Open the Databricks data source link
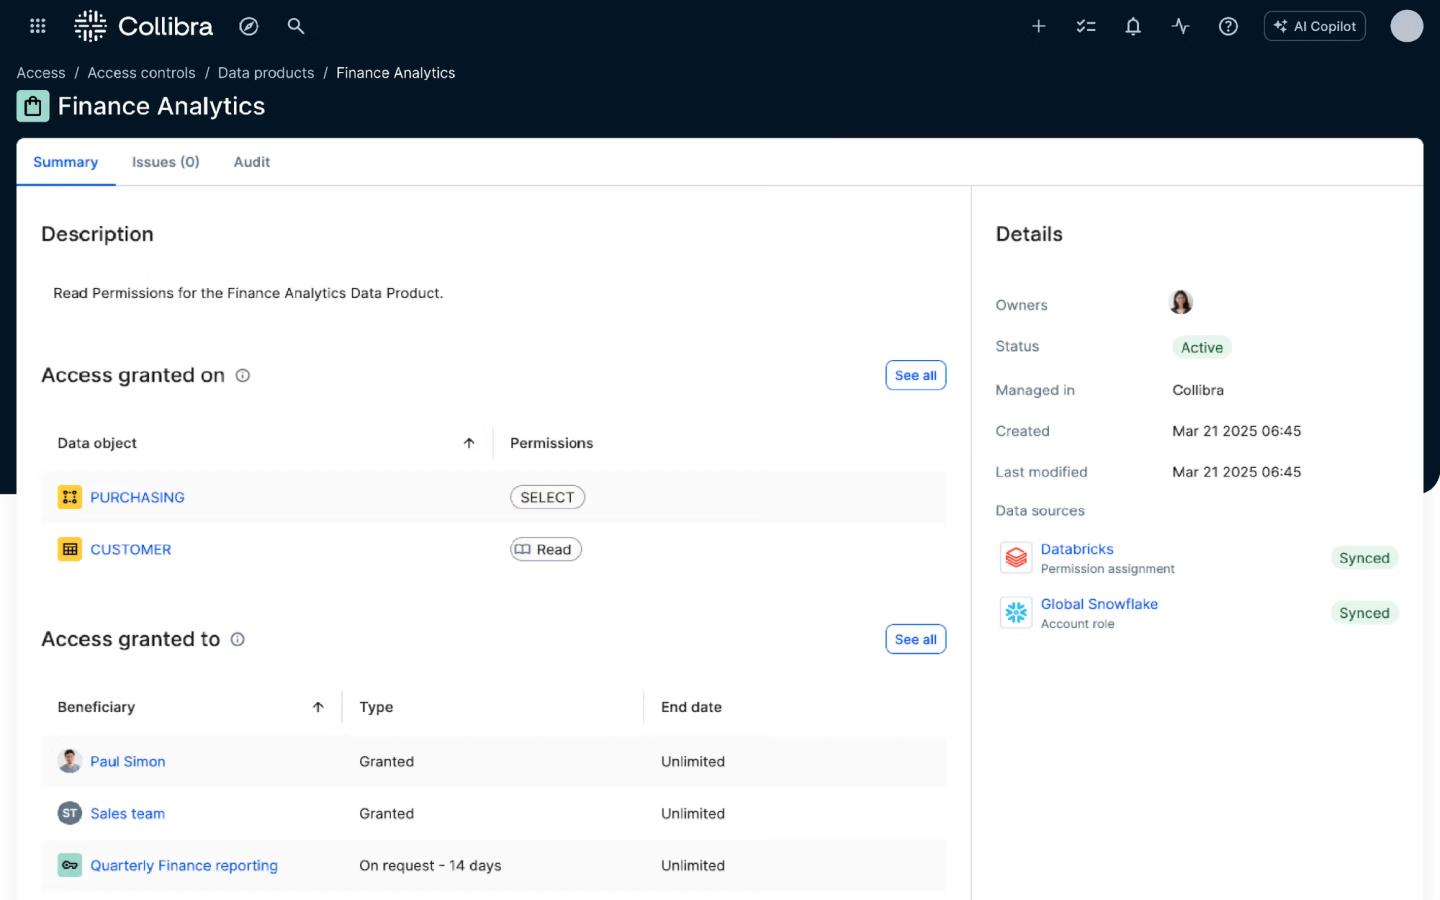Image resolution: width=1440 pixels, height=900 pixels. pyautogui.click(x=1077, y=549)
